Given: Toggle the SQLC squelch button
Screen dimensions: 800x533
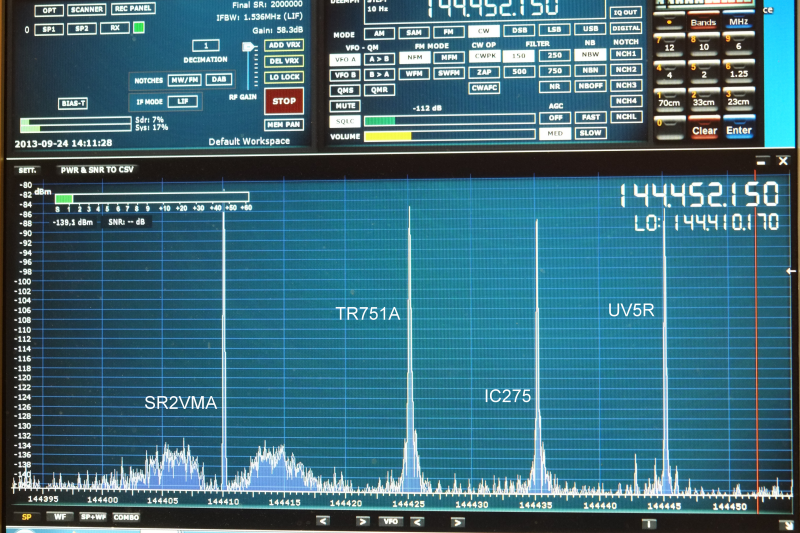Looking at the screenshot, I should pos(345,121).
